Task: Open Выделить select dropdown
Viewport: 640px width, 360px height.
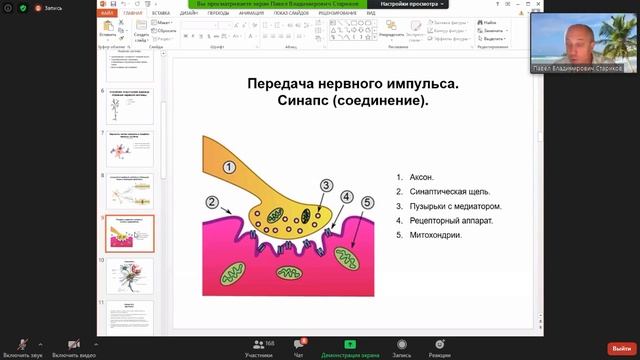Action: [x=492, y=39]
